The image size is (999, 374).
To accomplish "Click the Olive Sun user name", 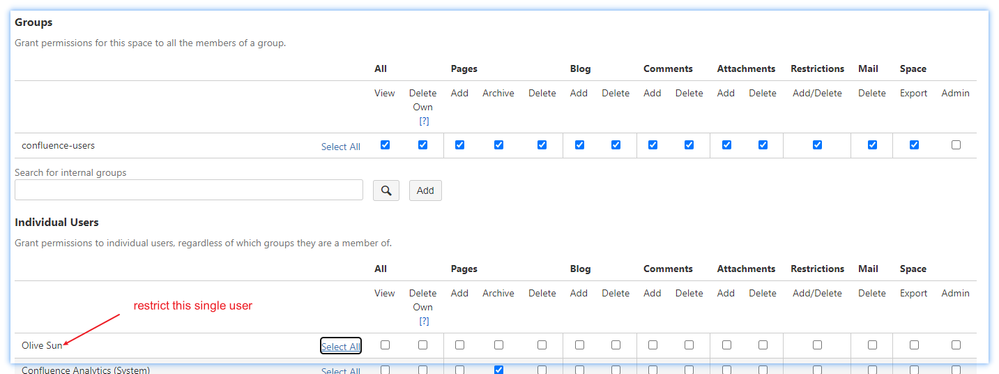I will coord(42,345).
